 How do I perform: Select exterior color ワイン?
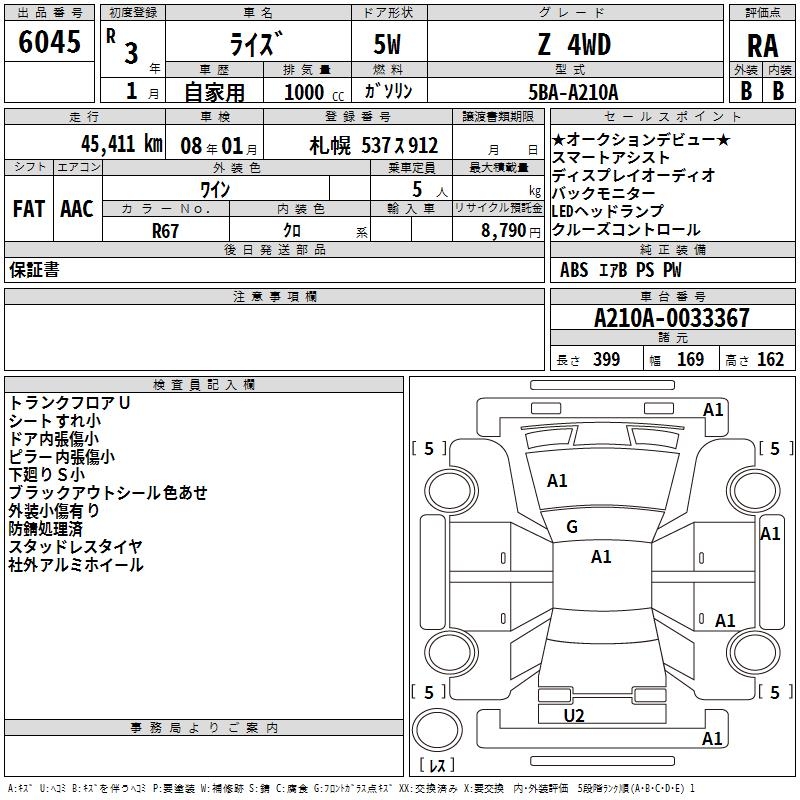pos(215,190)
